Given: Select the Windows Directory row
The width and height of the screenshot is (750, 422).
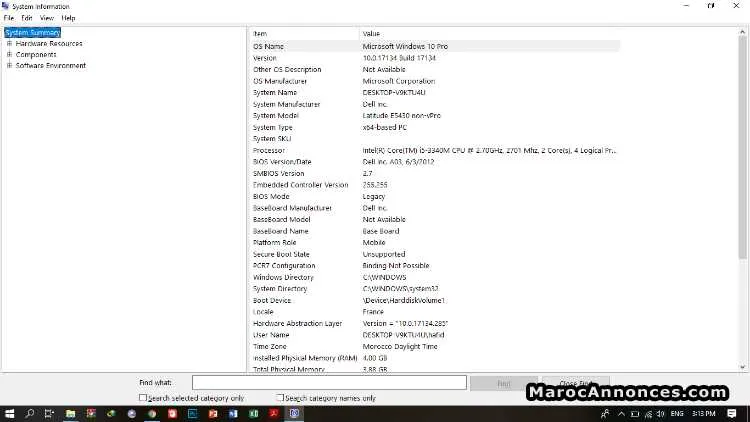Looking at the screenshot, I should coord(435,277).
